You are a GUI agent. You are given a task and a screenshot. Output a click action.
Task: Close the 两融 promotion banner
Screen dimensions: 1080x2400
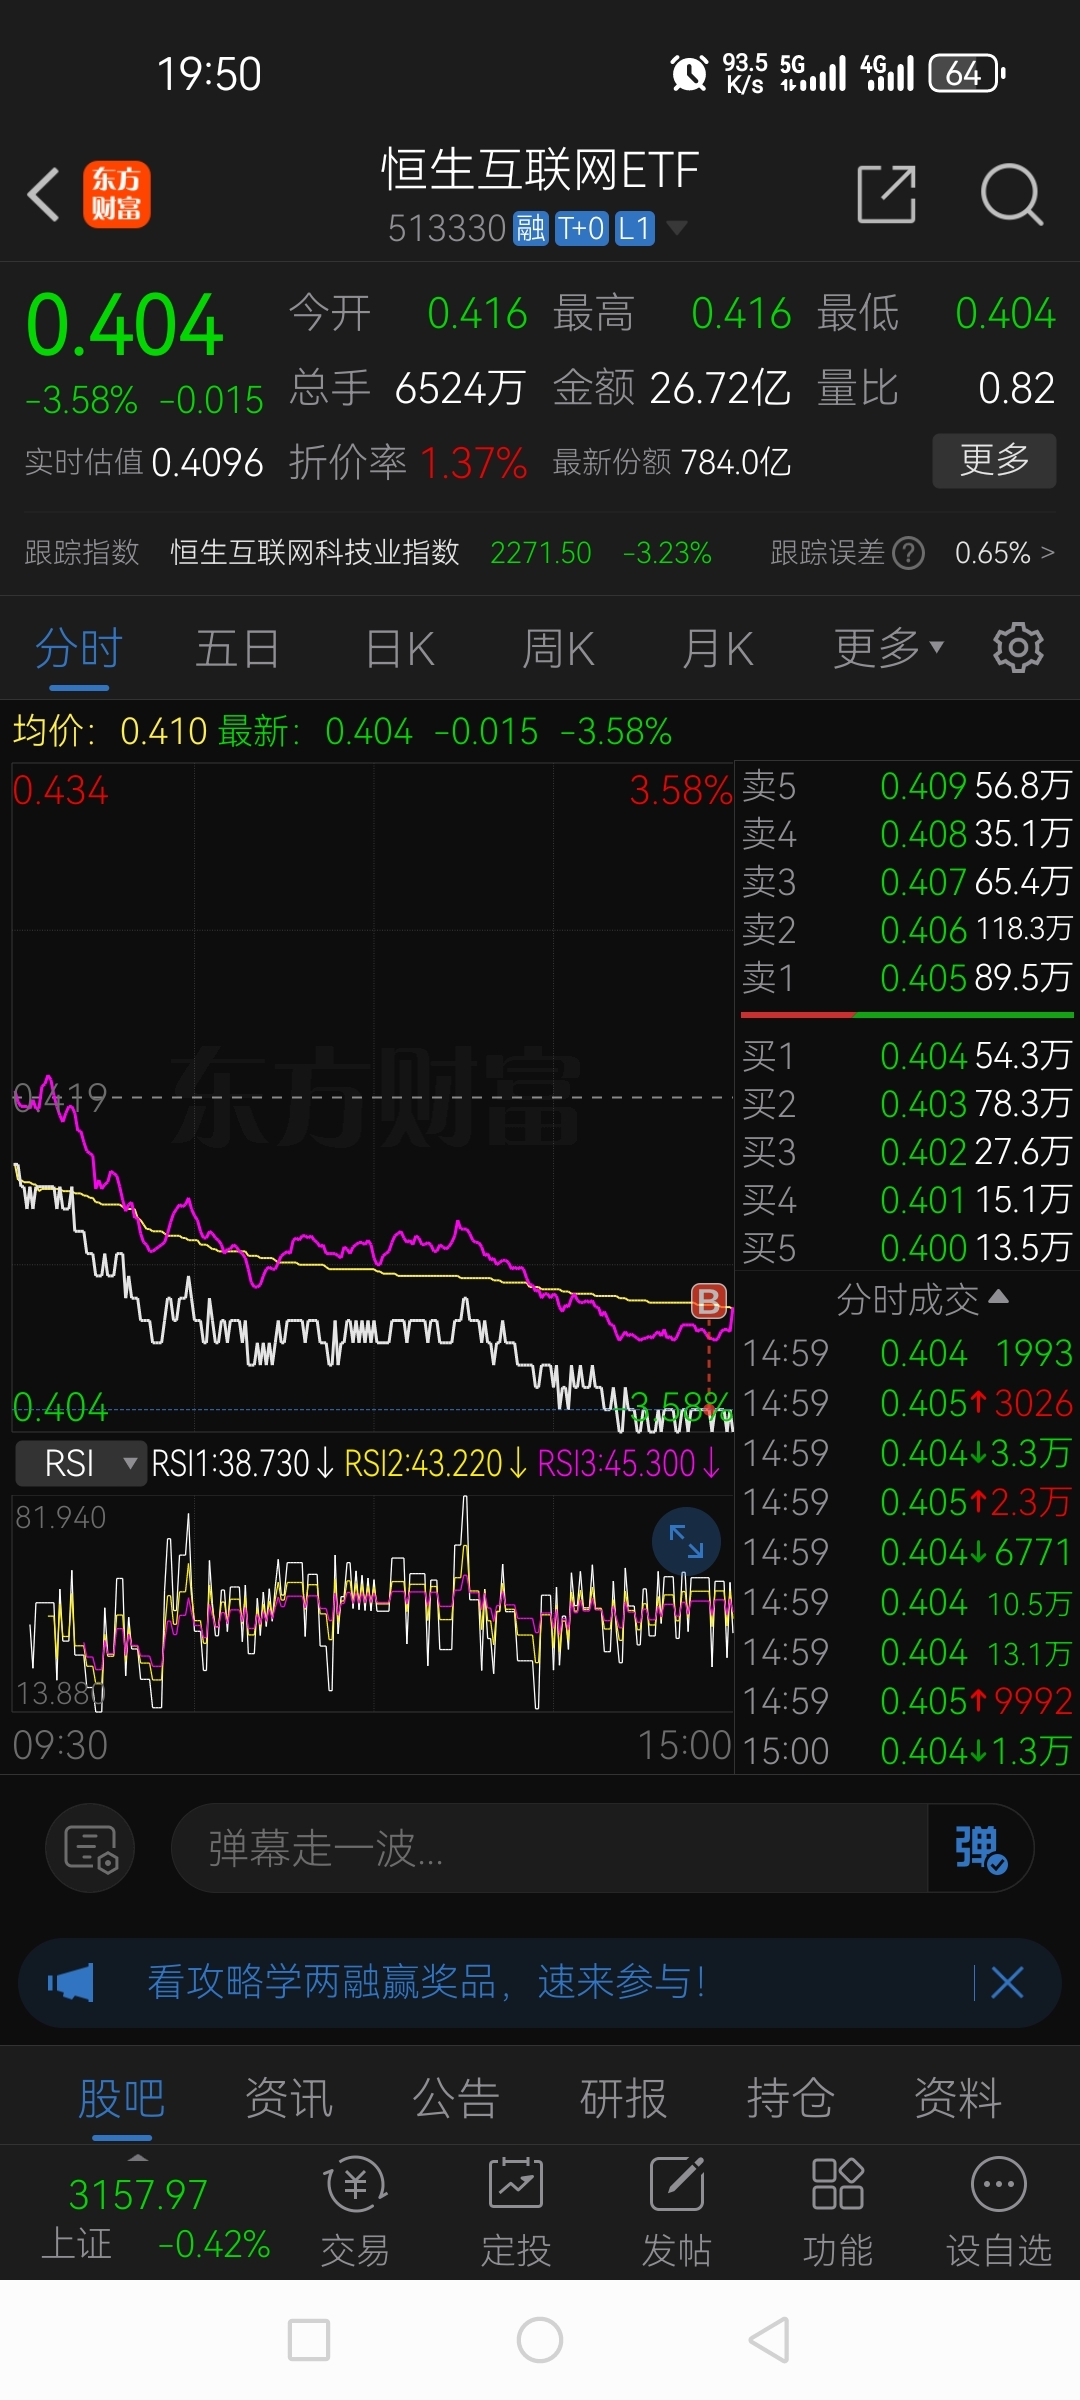1007,1981
